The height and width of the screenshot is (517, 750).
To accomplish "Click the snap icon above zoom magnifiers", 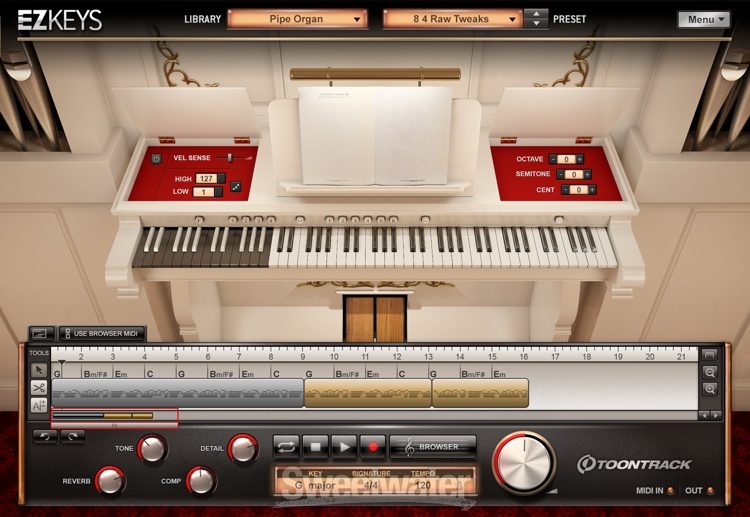I will [x=710, y=355].
